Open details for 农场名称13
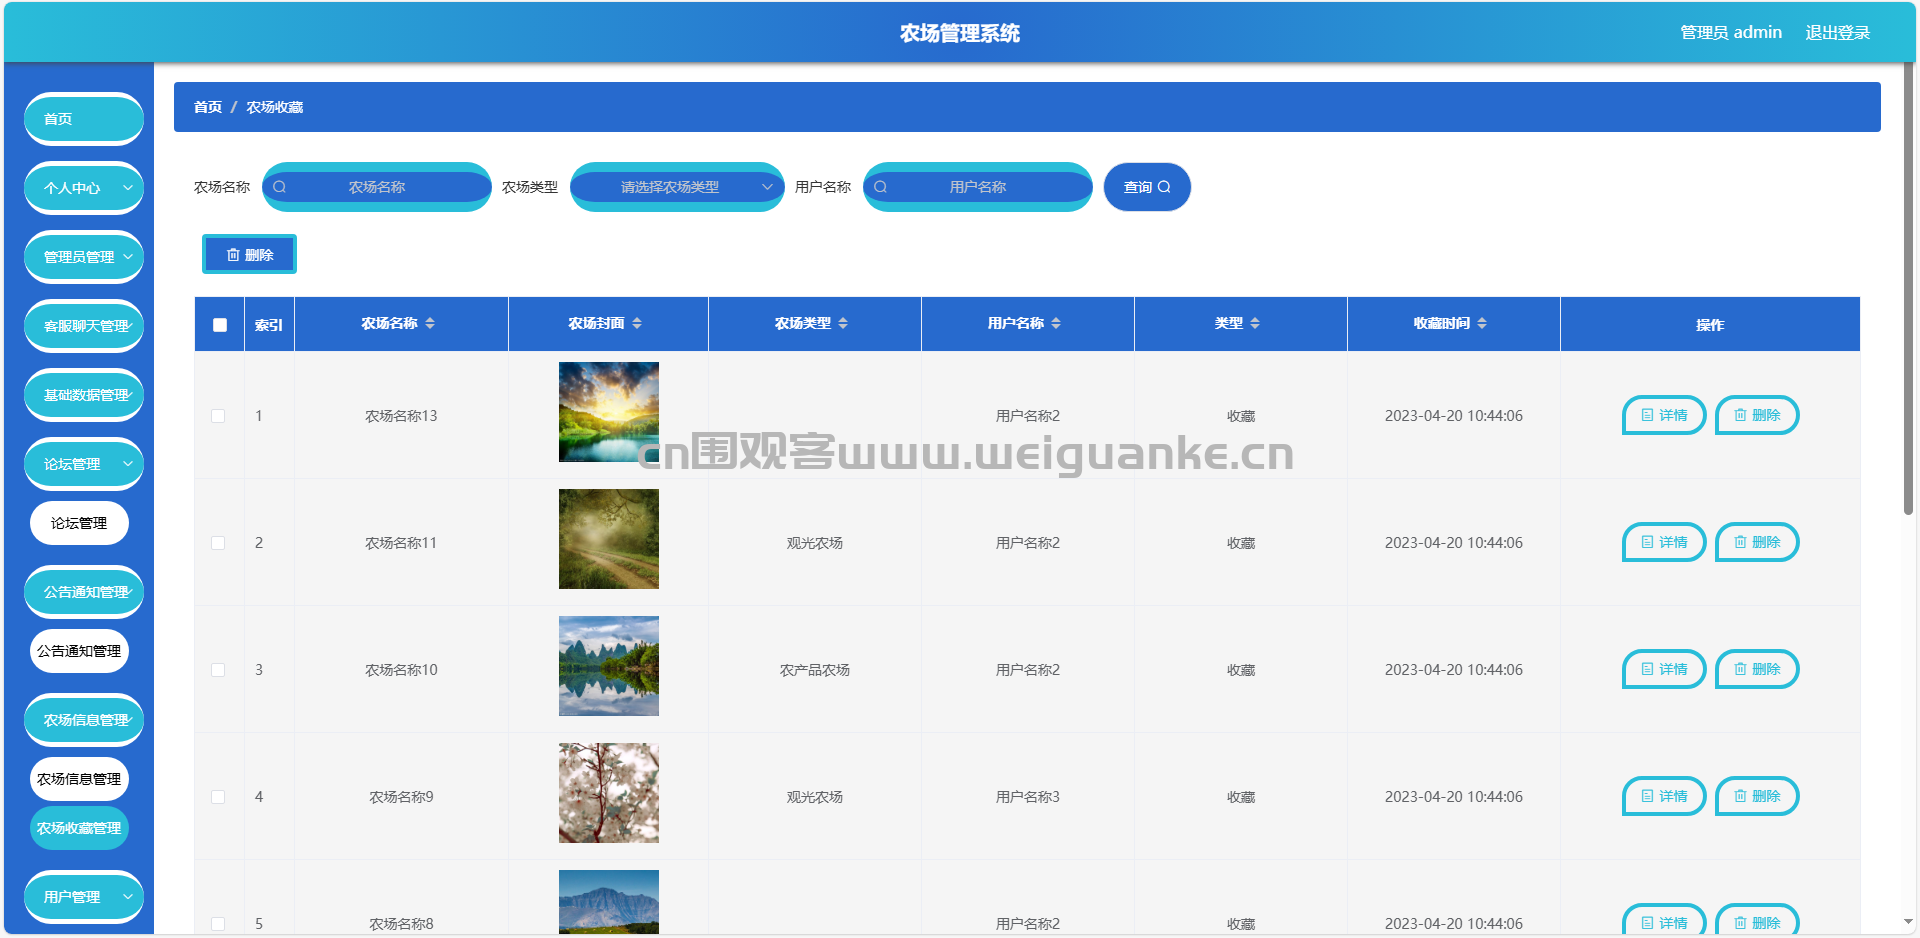 click(1663, 415)
